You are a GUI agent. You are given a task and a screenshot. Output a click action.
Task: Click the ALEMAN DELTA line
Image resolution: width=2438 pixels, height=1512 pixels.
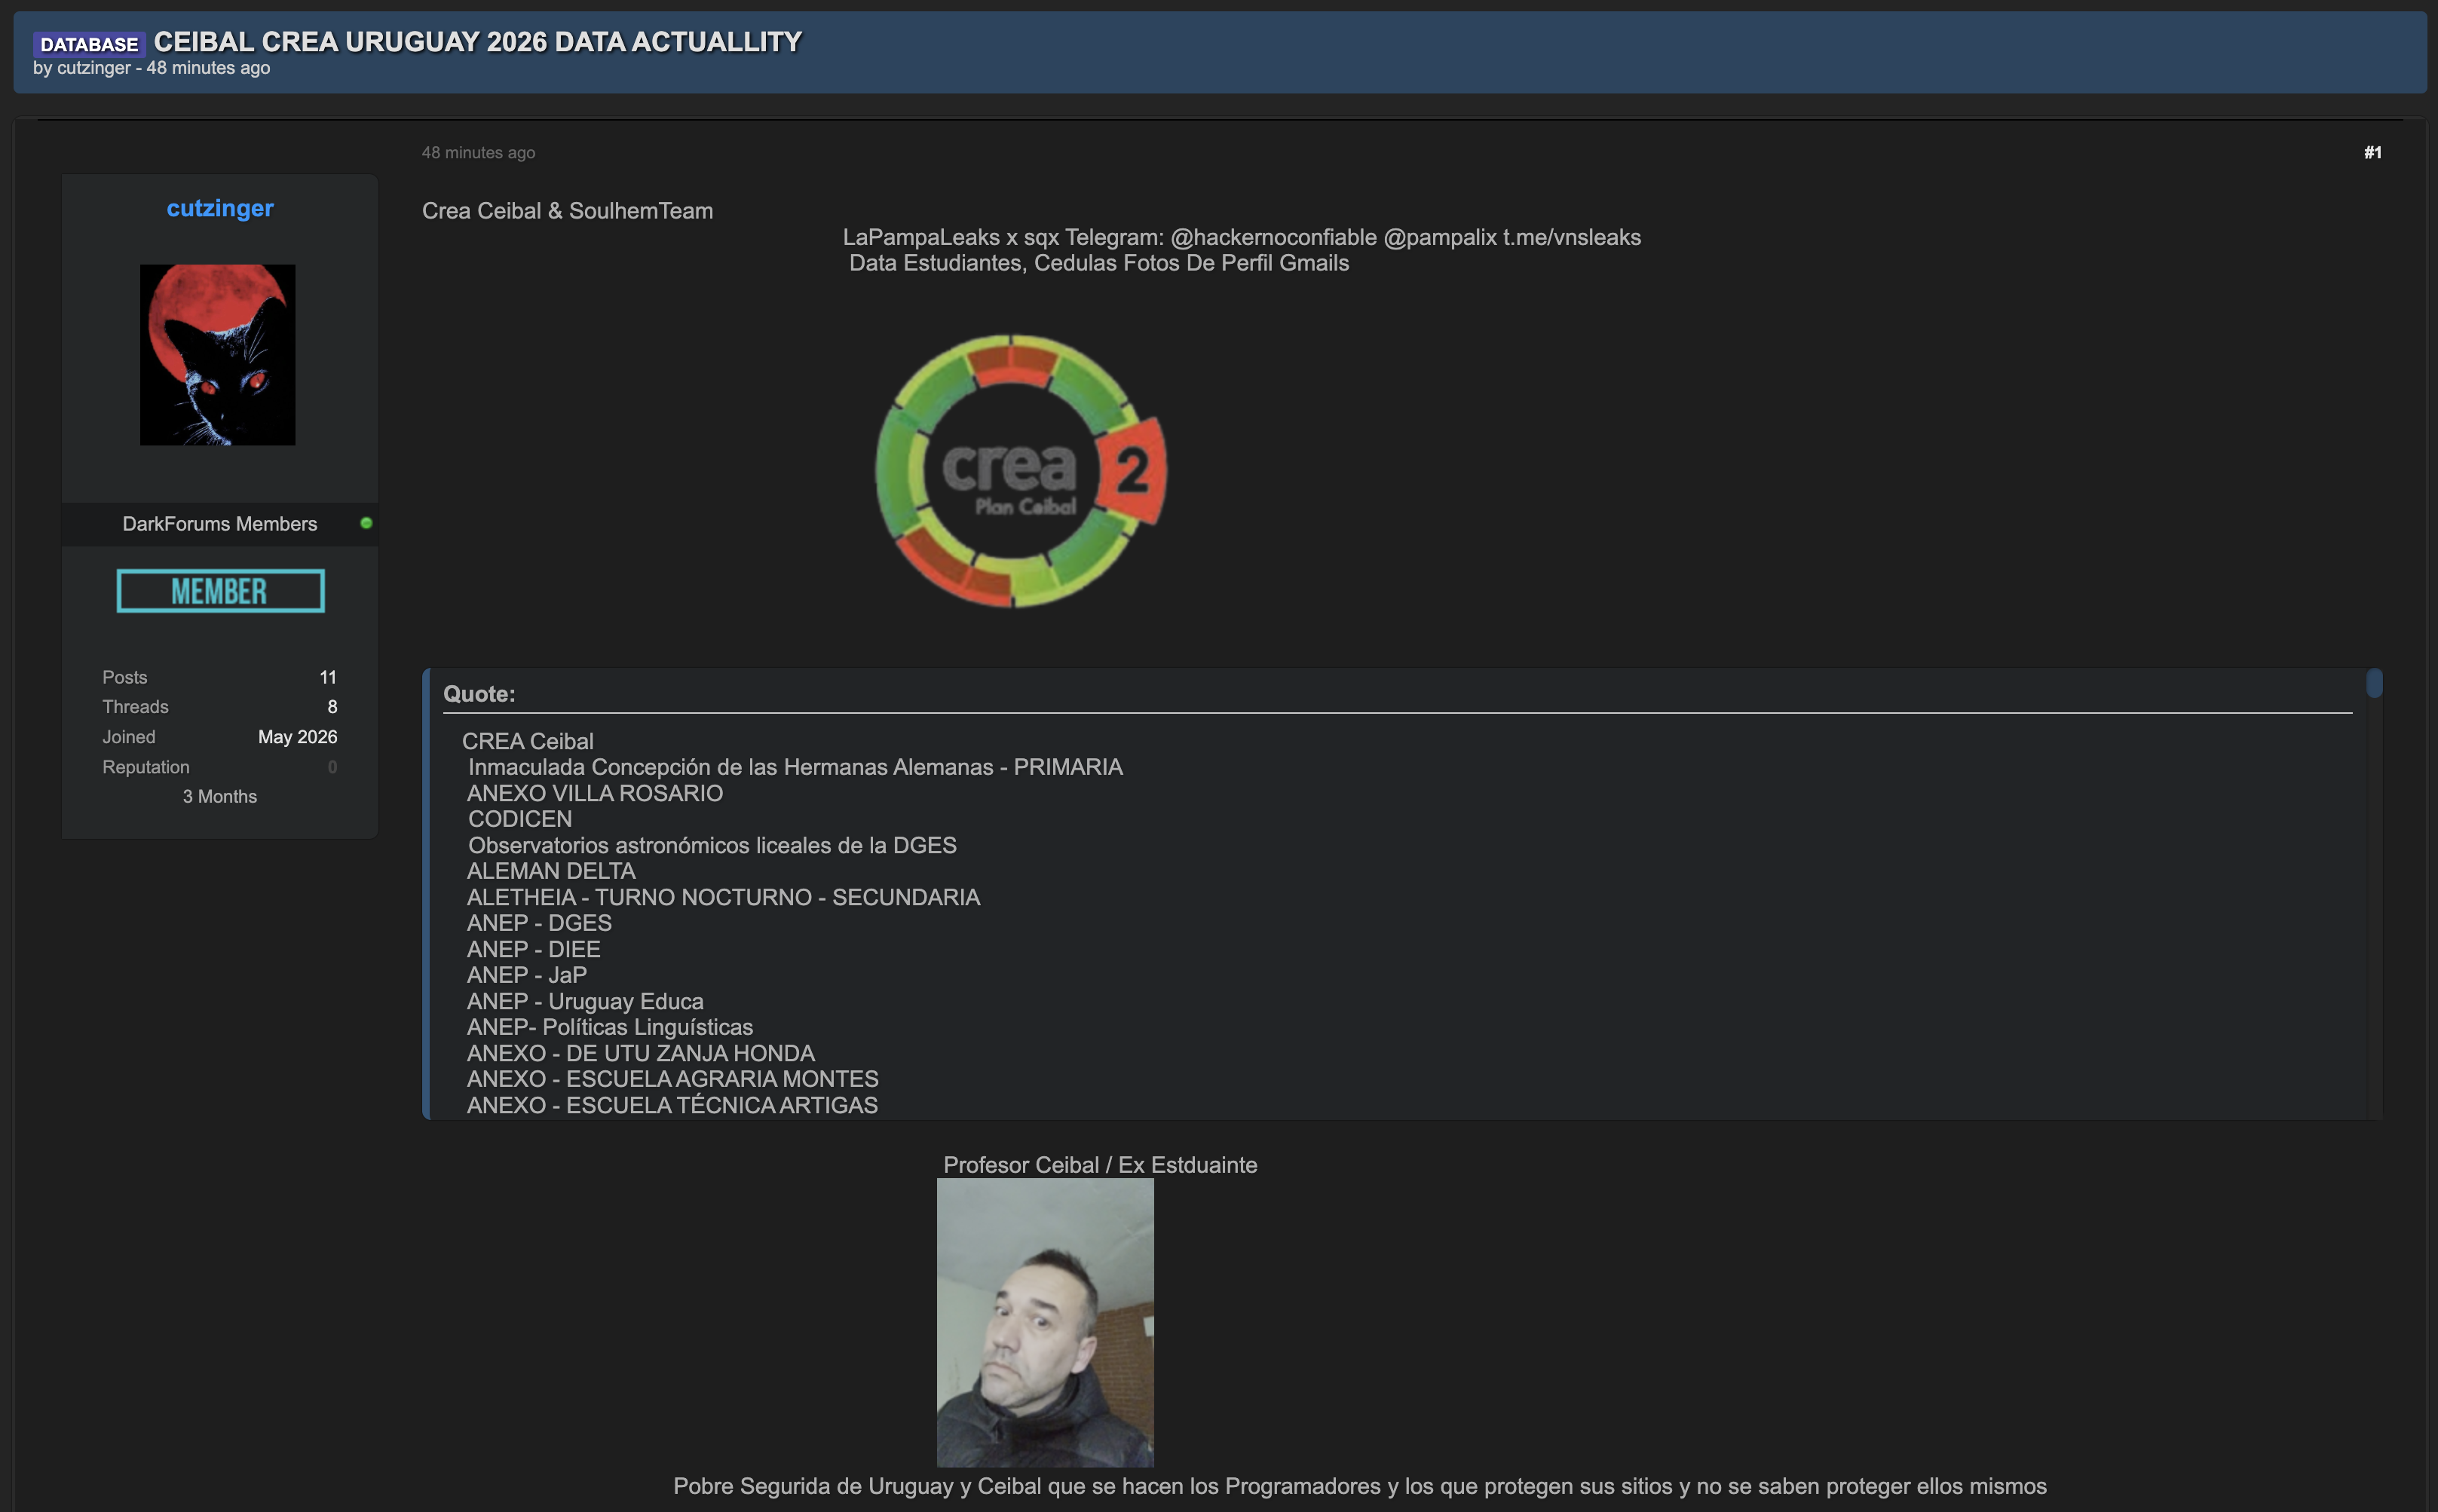[x=551, y=871]
